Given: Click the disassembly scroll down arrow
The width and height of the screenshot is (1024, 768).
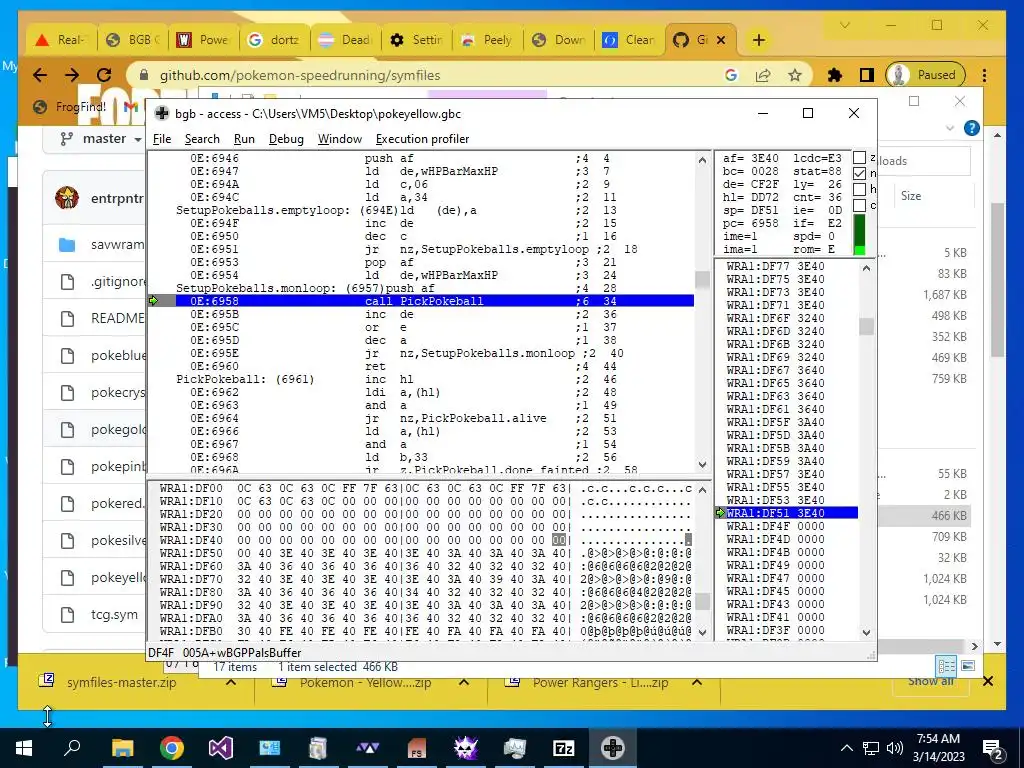Looking at the screenshot, I should click(x=702, y=464).
